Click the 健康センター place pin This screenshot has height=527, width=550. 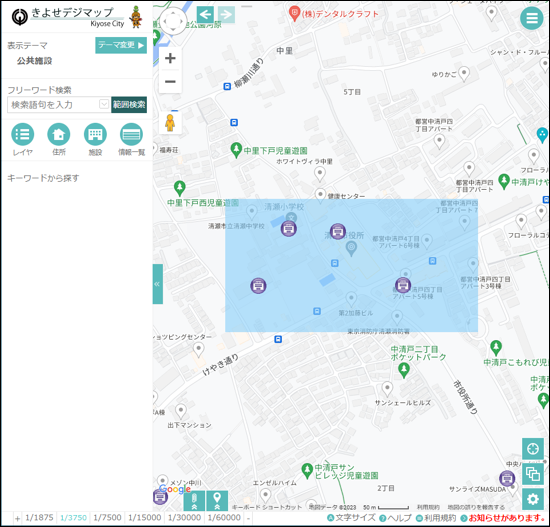[x=320, y=195]
